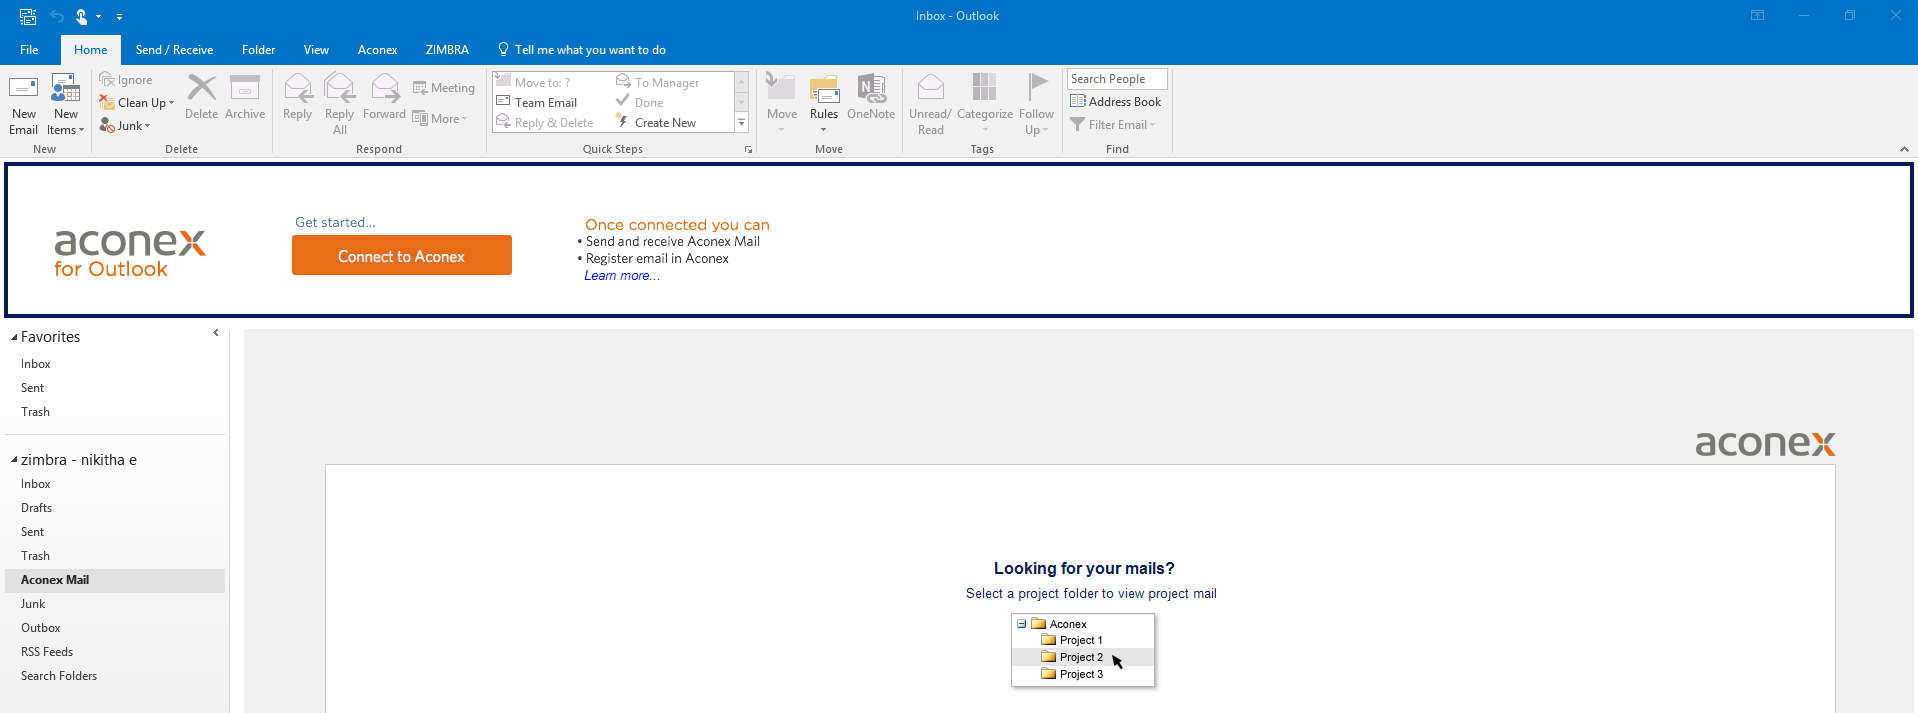Click the OneNote icon
Viewport: 1918px width, 713px height.
tap(871, 88)
